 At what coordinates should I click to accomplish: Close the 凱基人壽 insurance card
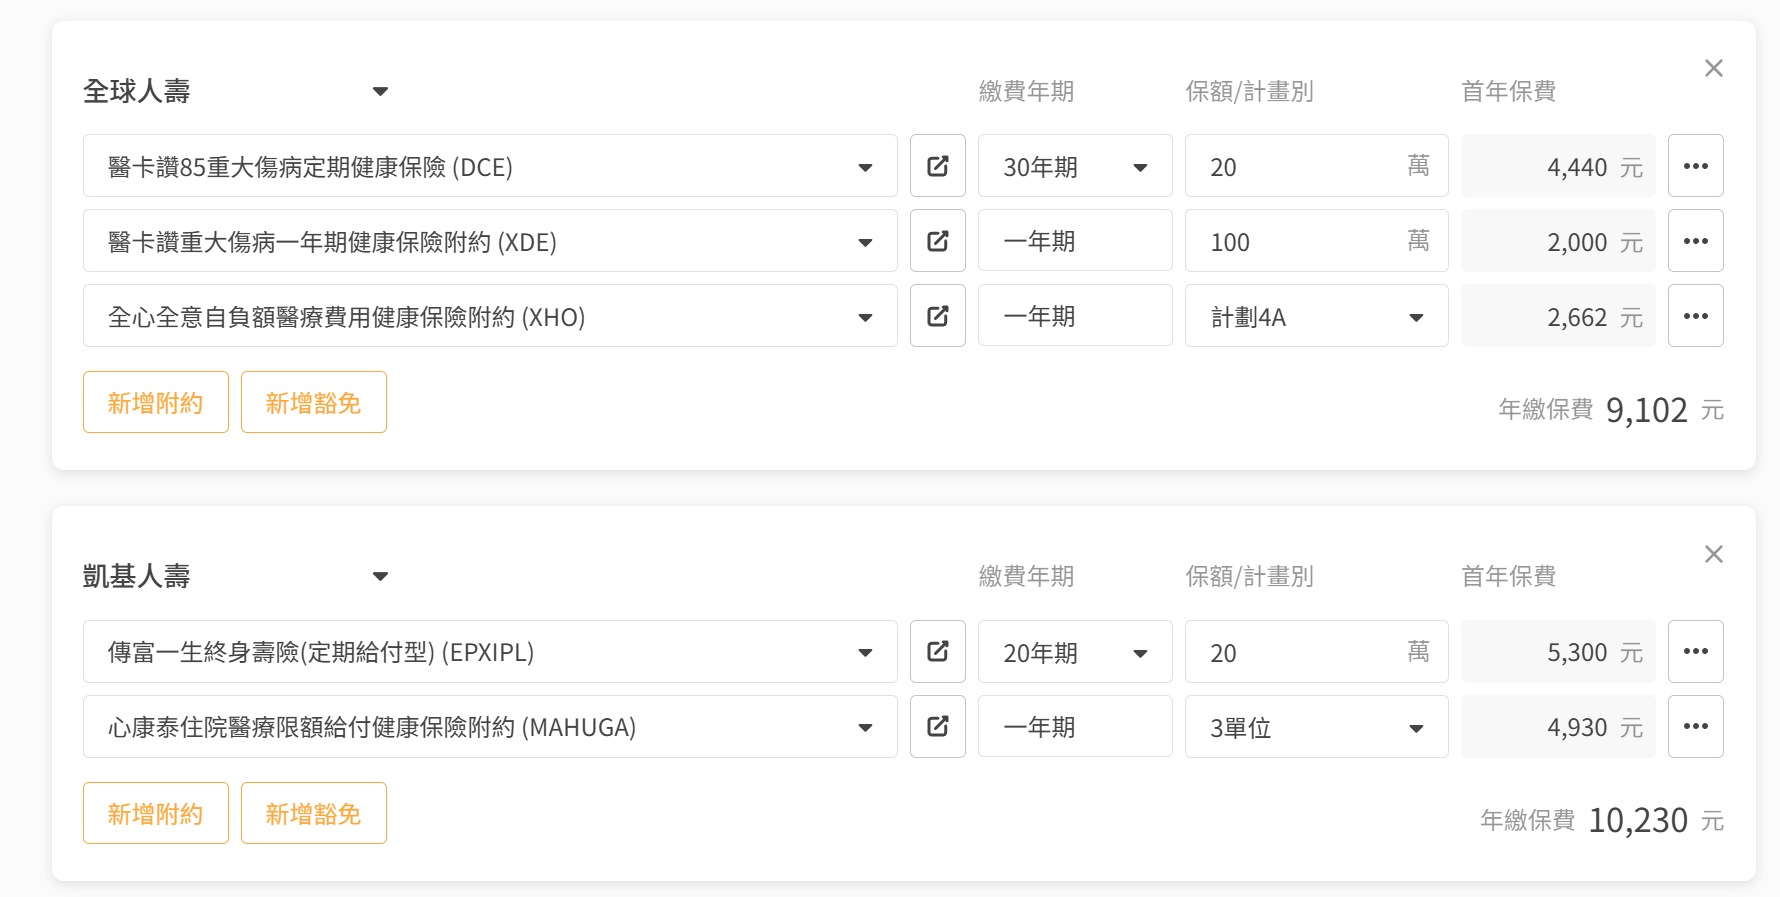coord(1713,554)
